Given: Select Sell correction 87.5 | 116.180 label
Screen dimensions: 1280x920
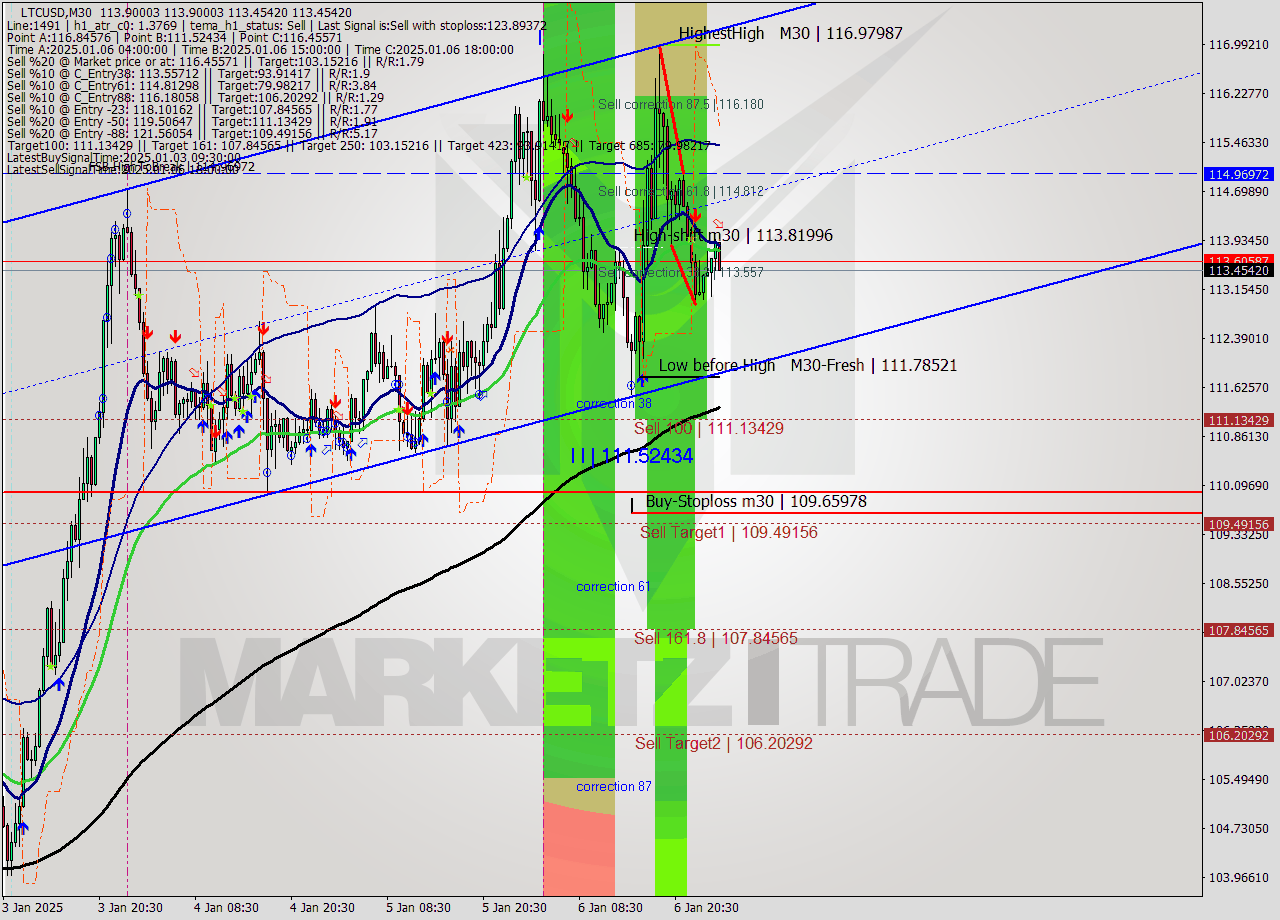Looking at the screenshot, I should (x=681, y=104).
